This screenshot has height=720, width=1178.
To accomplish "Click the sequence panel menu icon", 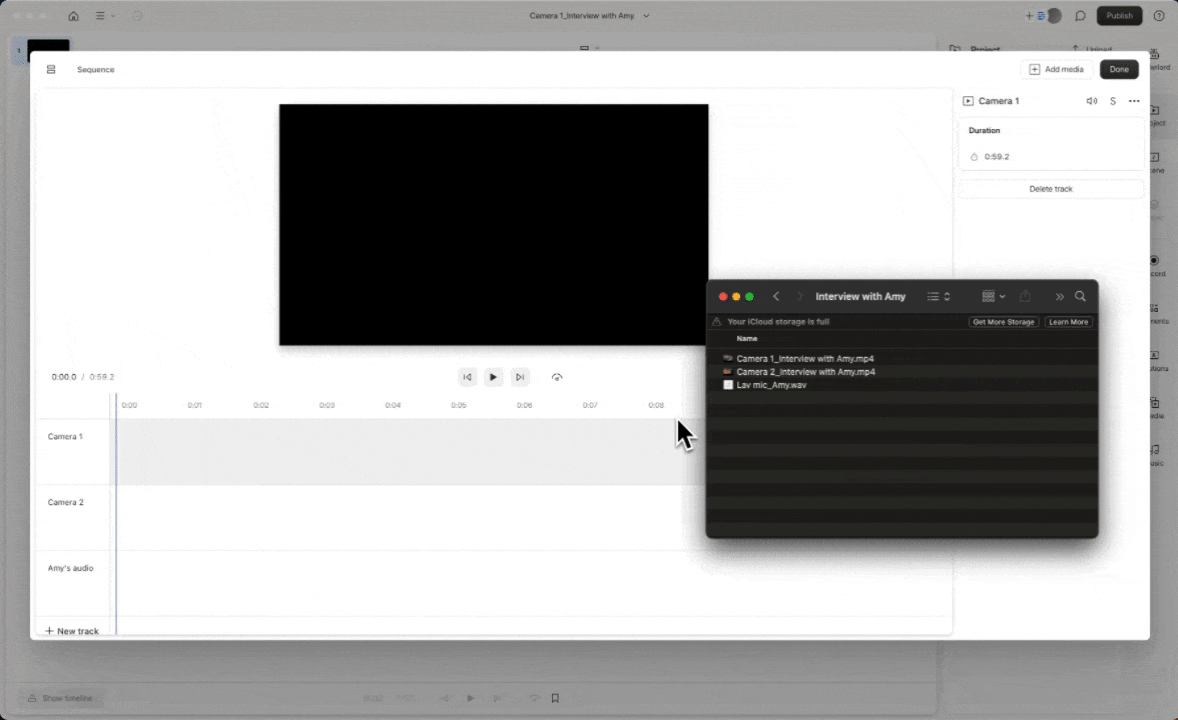I will 51,70.
